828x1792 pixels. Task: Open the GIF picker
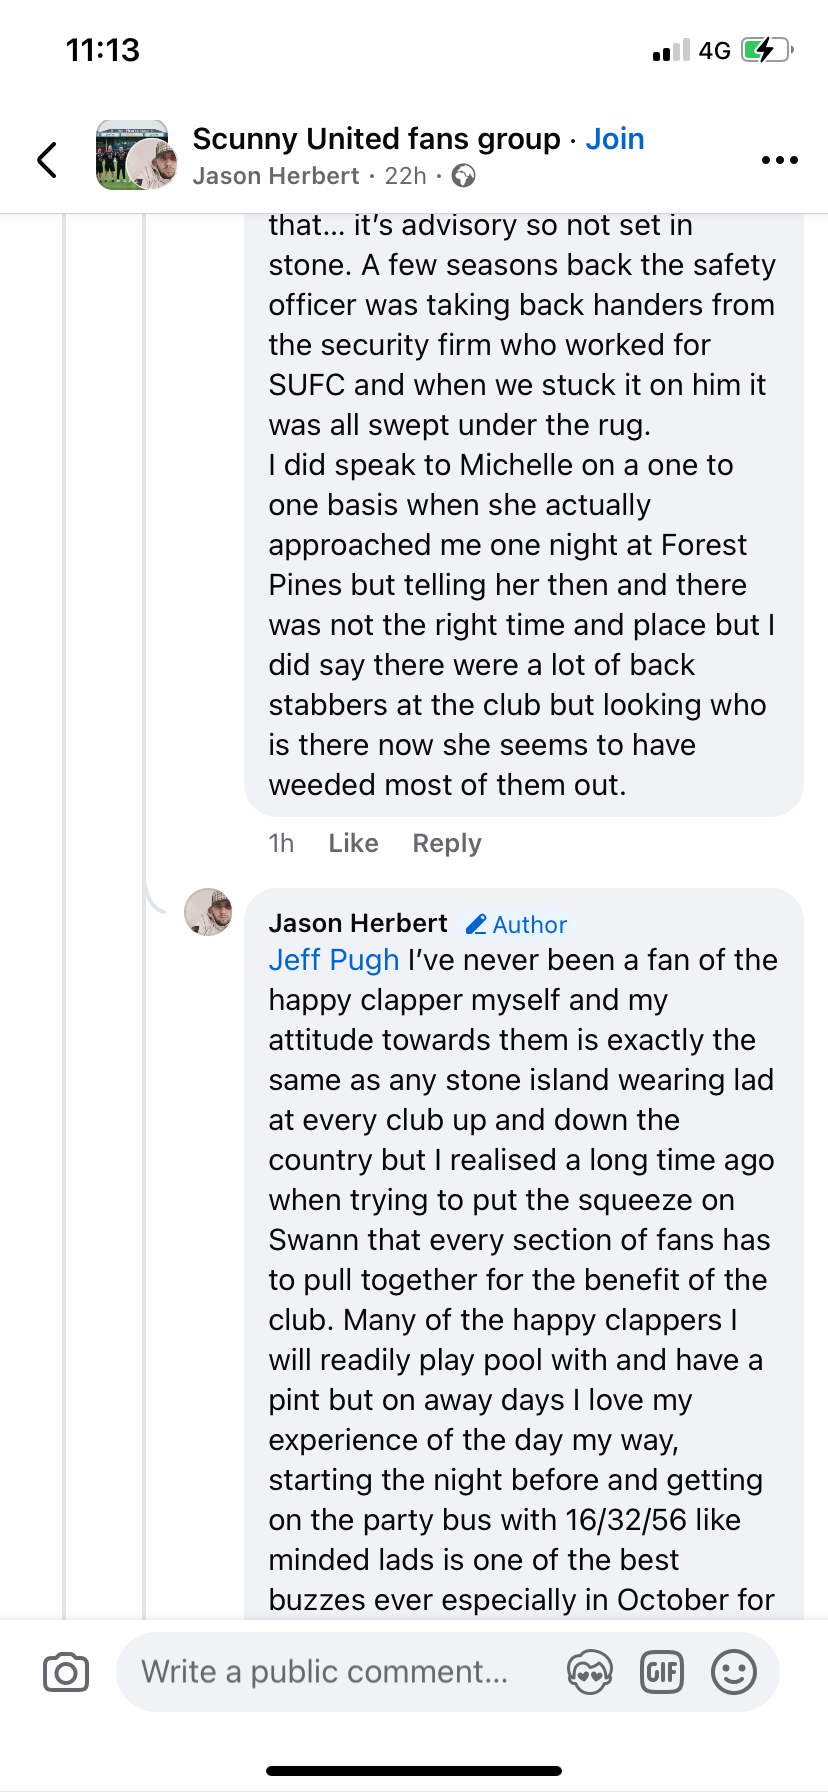(661, 1672)
